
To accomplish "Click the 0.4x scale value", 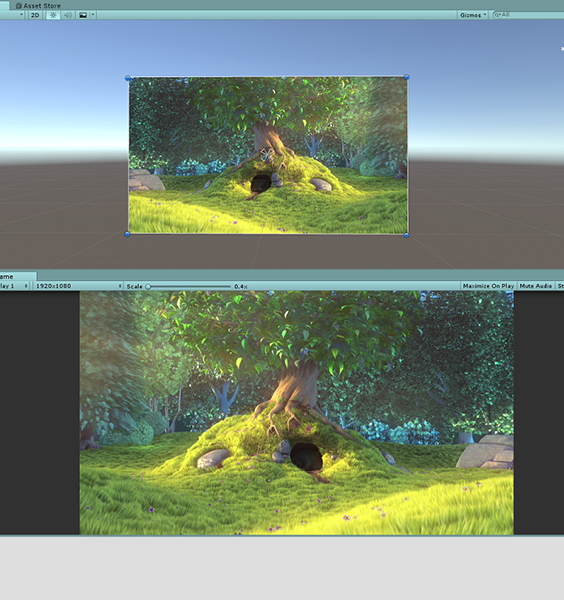I will point(241,286).
